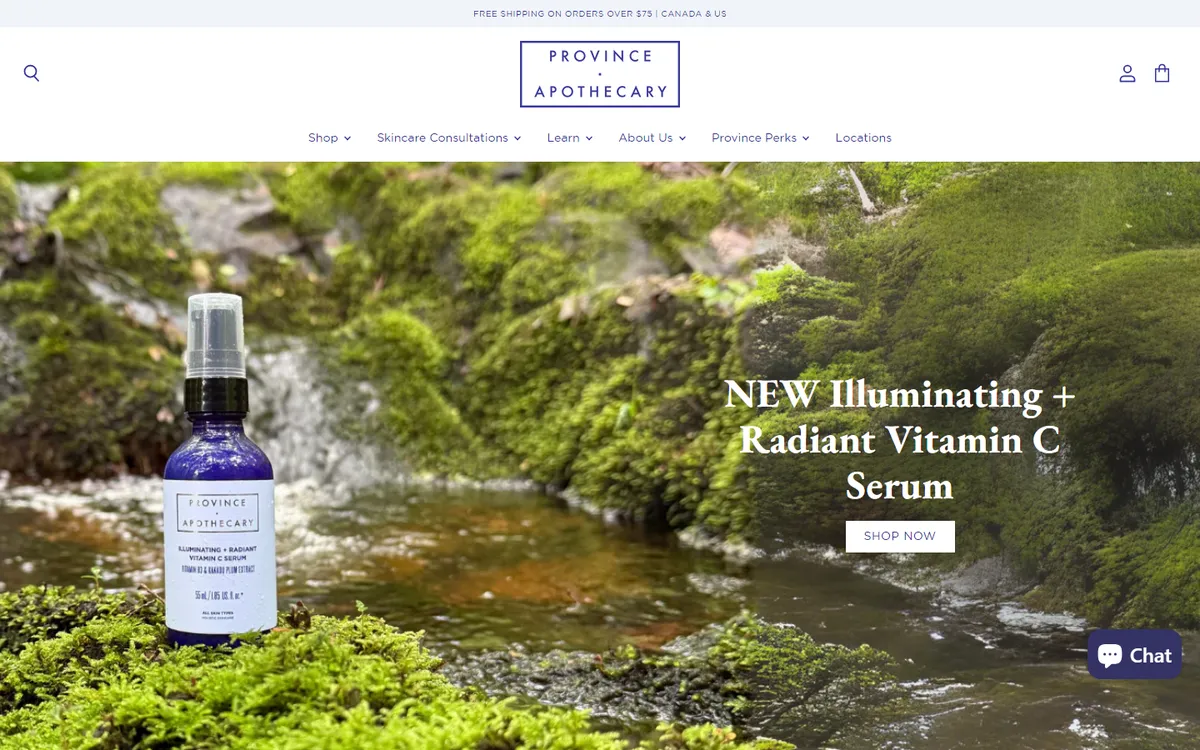Open the search magnifier icon
Image resolution: width=1200 pixels, height=750 pixels.
[x=32, y=73]
